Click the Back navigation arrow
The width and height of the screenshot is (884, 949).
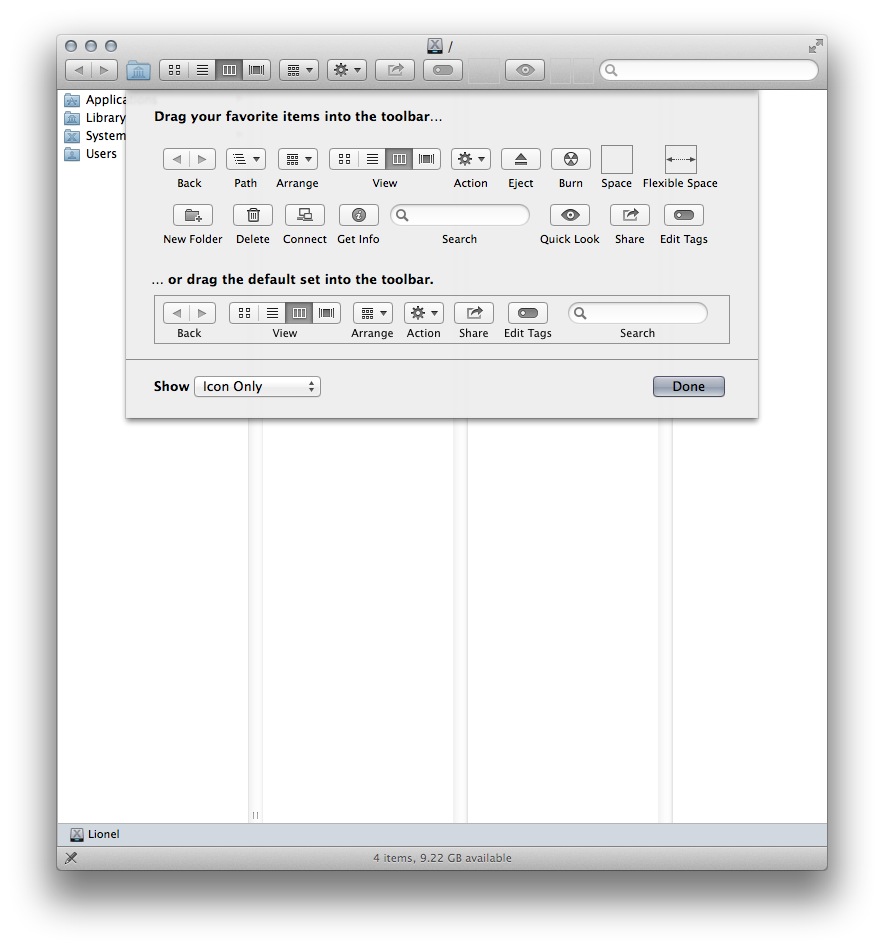pos(81,70)
